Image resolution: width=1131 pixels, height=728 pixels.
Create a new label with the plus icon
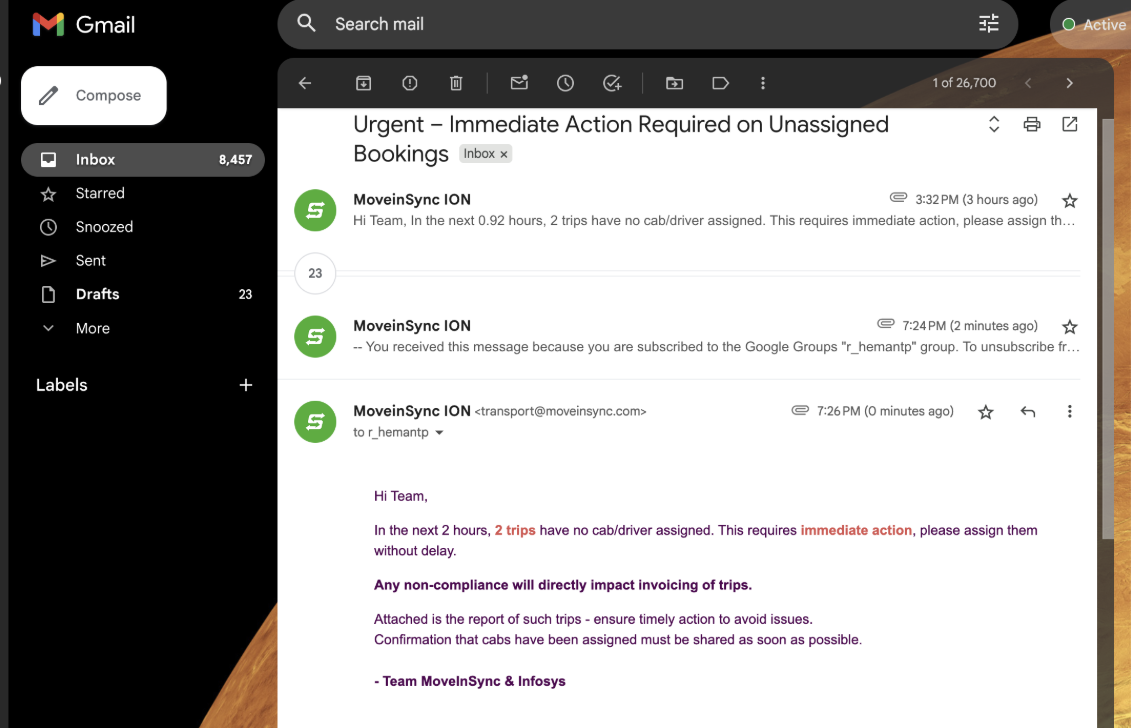pos(246,385)
